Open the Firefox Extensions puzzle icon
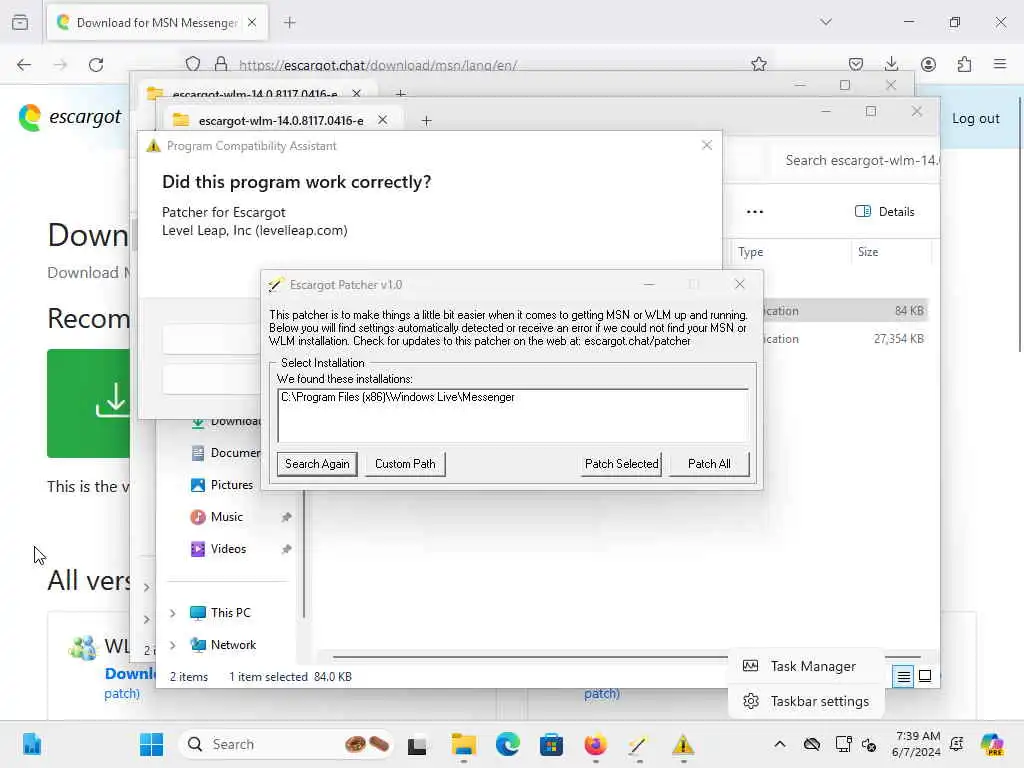Viewport: 1024px width, 768px height. [965, 64]
